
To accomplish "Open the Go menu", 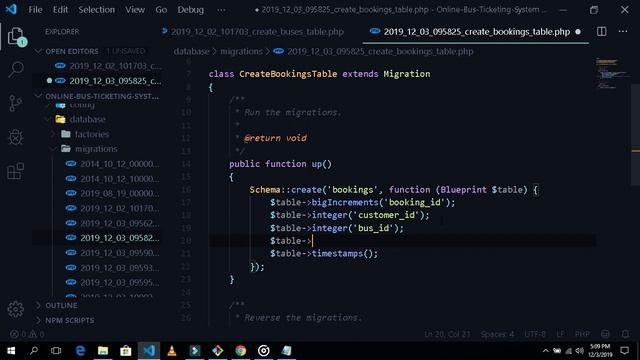I will pyautogui.click(x=161, y=9).
